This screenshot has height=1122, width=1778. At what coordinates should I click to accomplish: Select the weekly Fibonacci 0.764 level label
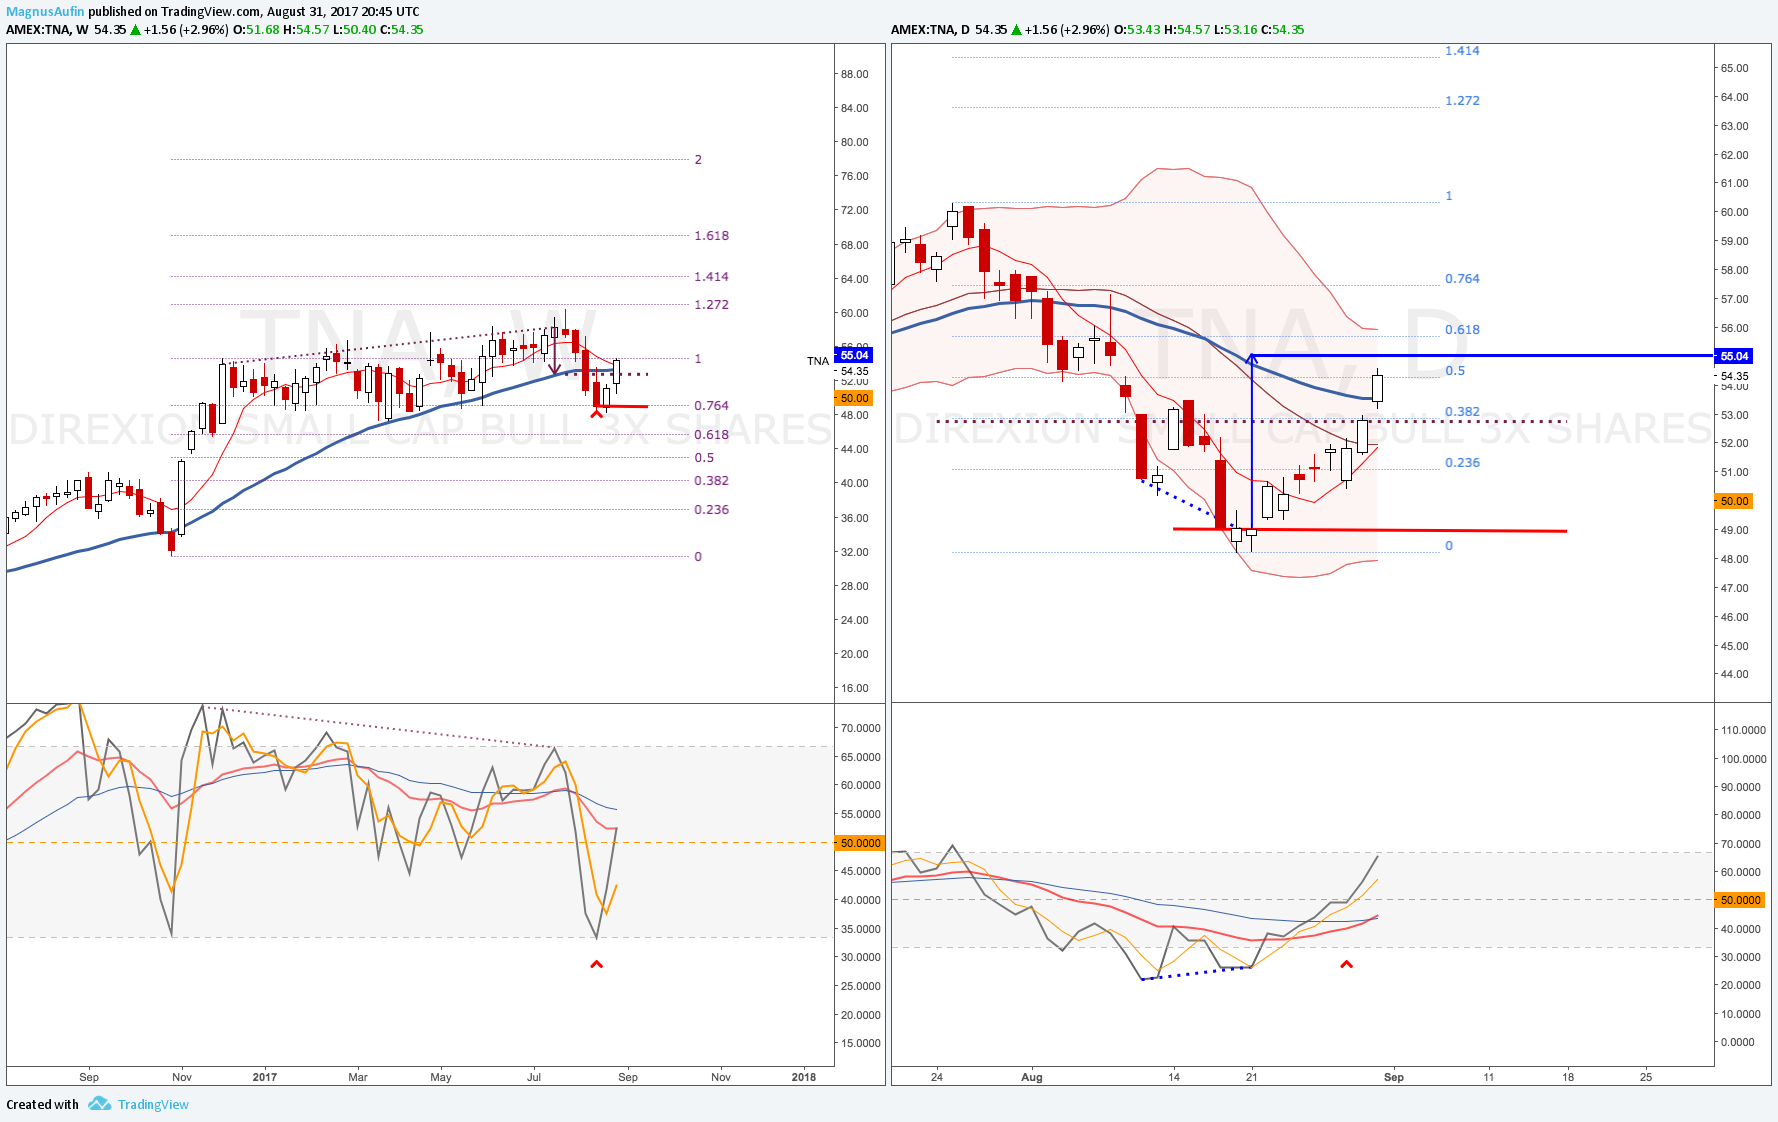pyautogui.click(x=712, y=406)
